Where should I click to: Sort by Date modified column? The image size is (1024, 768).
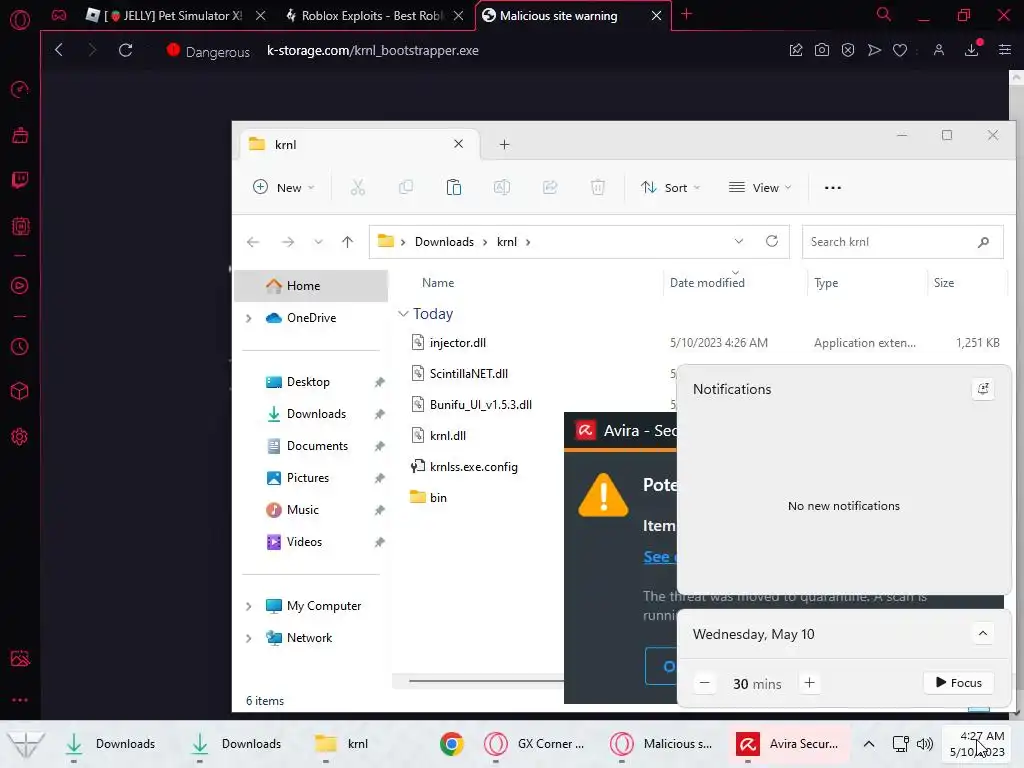pos(707,283)
